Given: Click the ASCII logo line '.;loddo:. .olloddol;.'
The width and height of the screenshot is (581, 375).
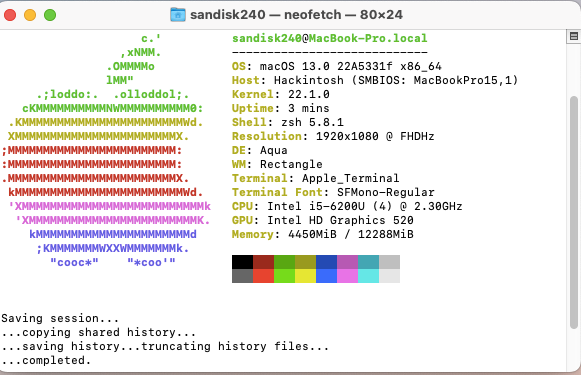Looking at the screenshot, I should pos(113,94).
